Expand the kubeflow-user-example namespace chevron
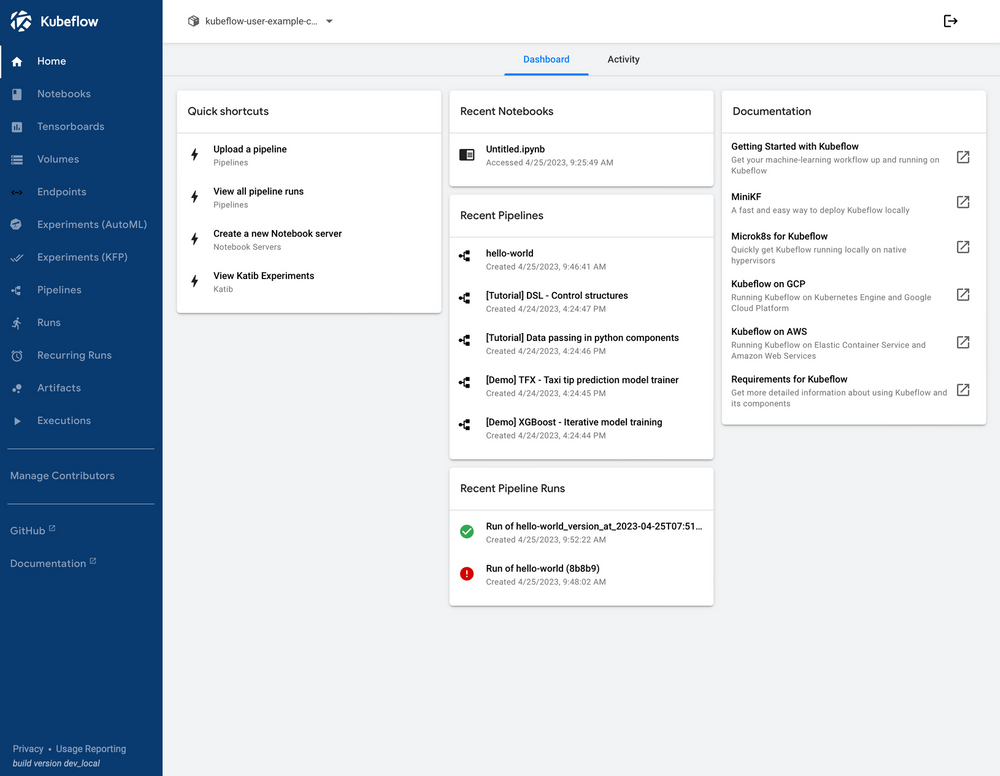1000x776 pixels. (x=329, y=20)
